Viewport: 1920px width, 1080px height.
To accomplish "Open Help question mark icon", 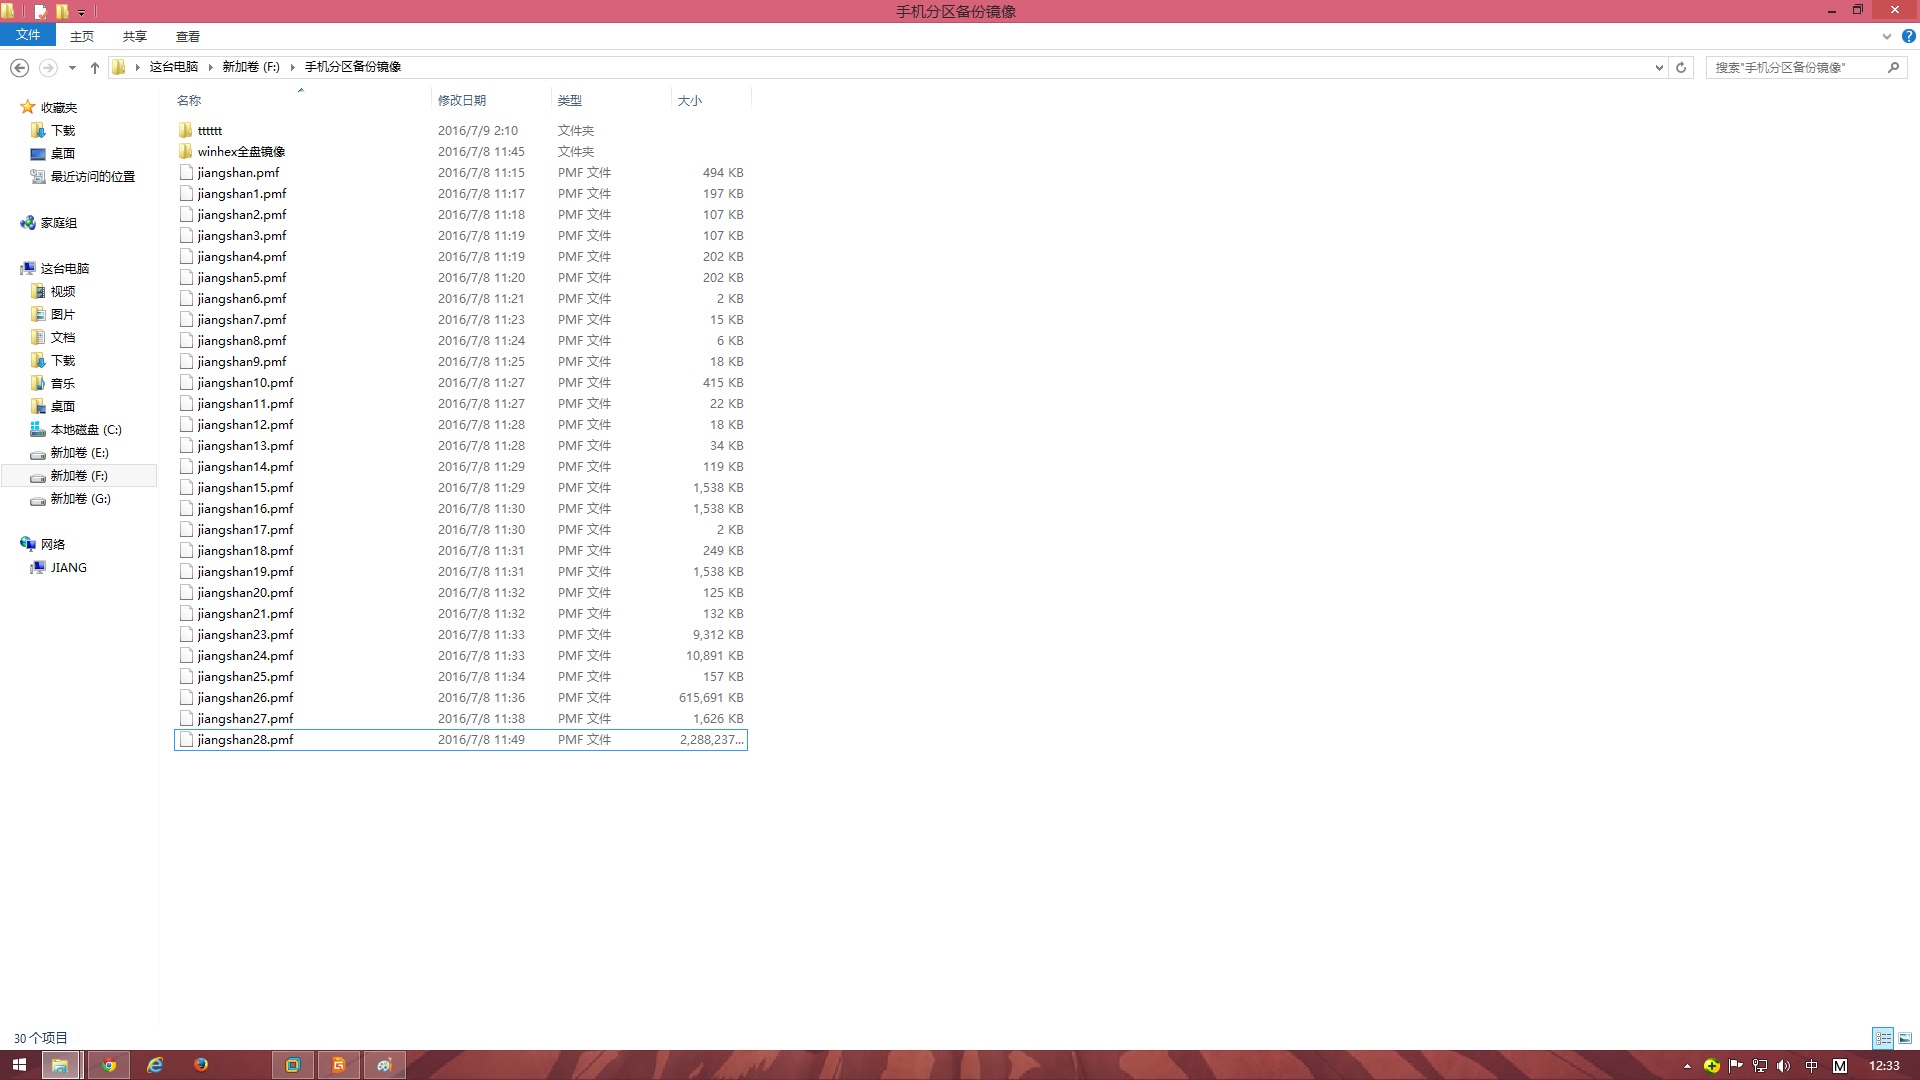I will pos(1908,36).
